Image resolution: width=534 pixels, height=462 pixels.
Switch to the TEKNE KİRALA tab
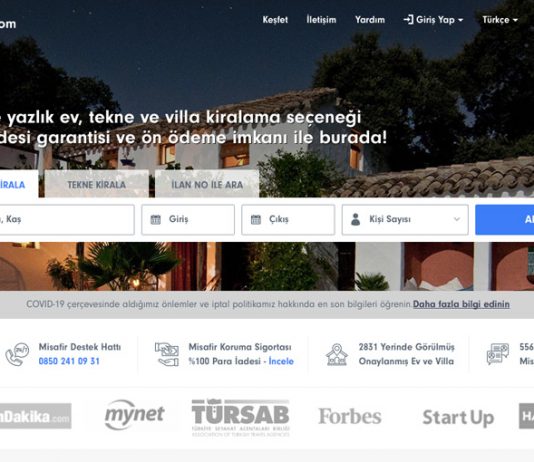tap(97, 185)
